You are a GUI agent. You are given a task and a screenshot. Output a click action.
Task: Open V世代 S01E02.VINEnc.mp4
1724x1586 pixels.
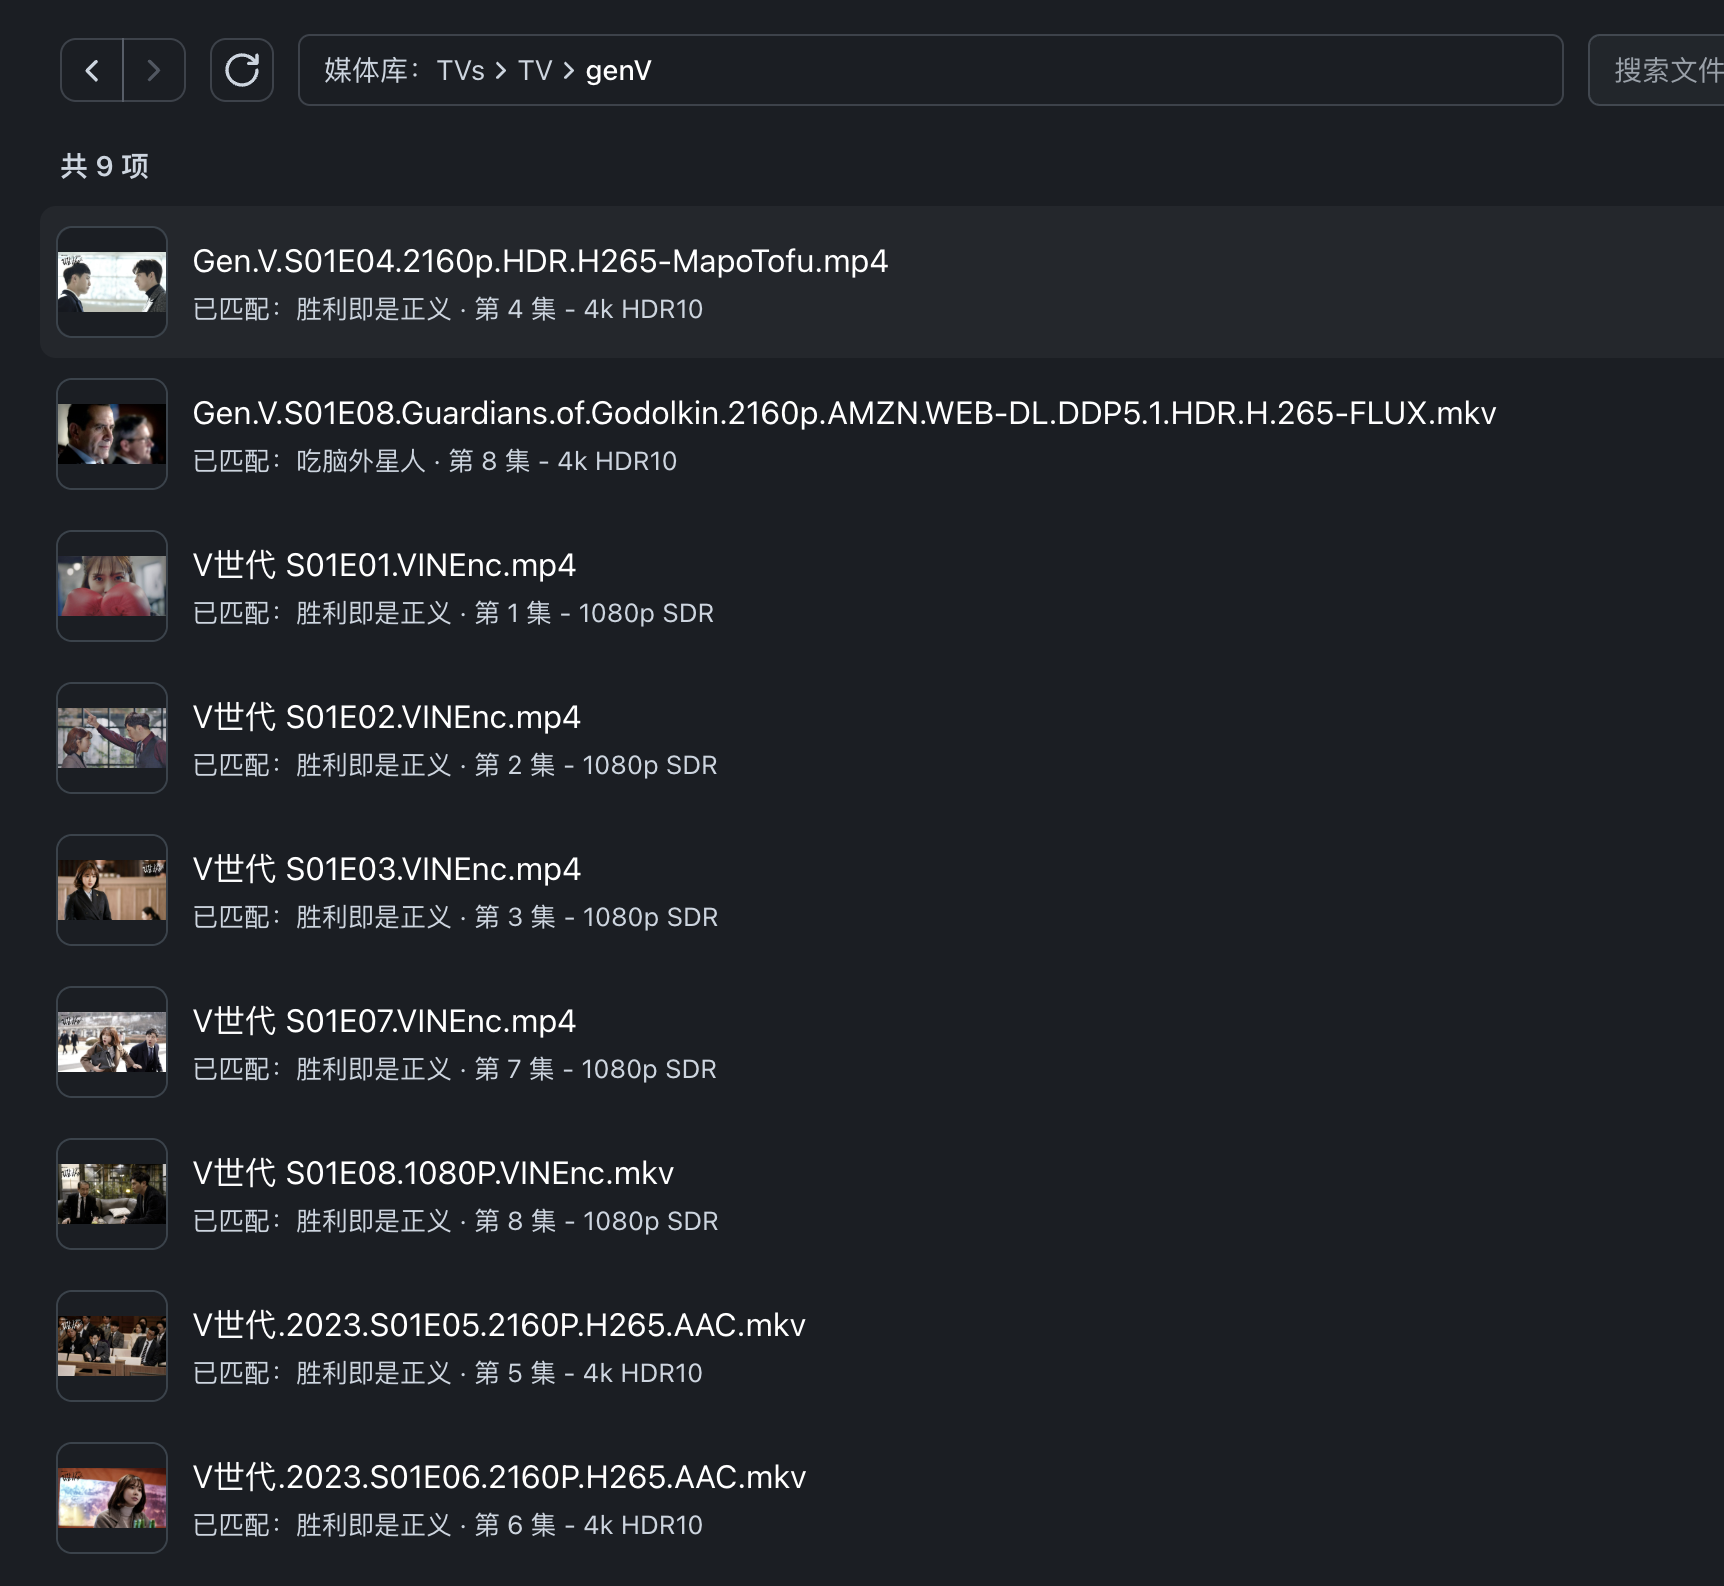[386, 716]
